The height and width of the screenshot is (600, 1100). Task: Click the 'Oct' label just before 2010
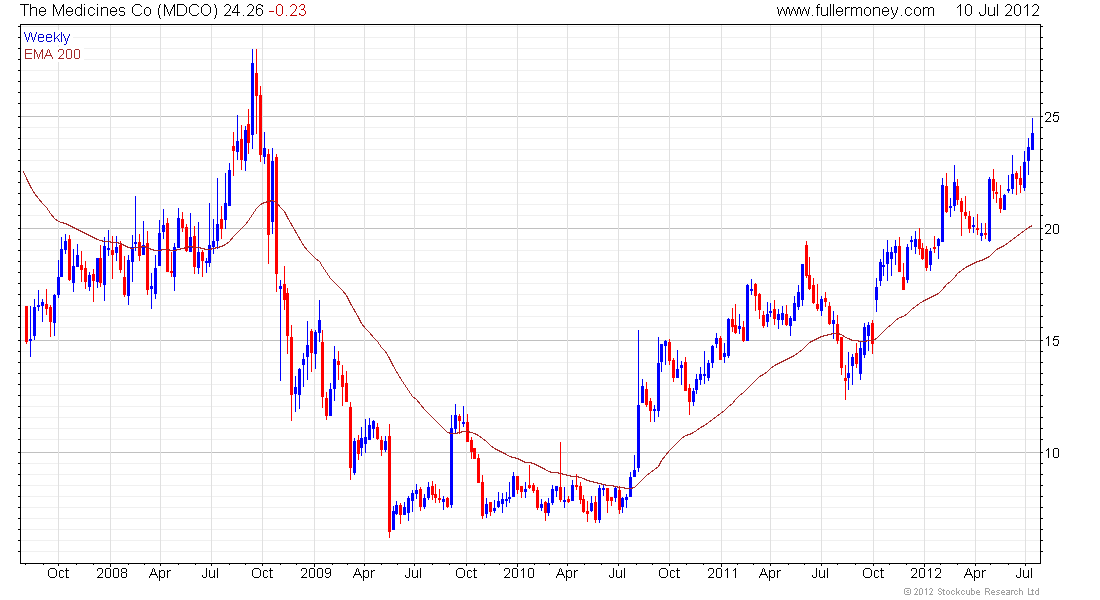click(466, 573)
